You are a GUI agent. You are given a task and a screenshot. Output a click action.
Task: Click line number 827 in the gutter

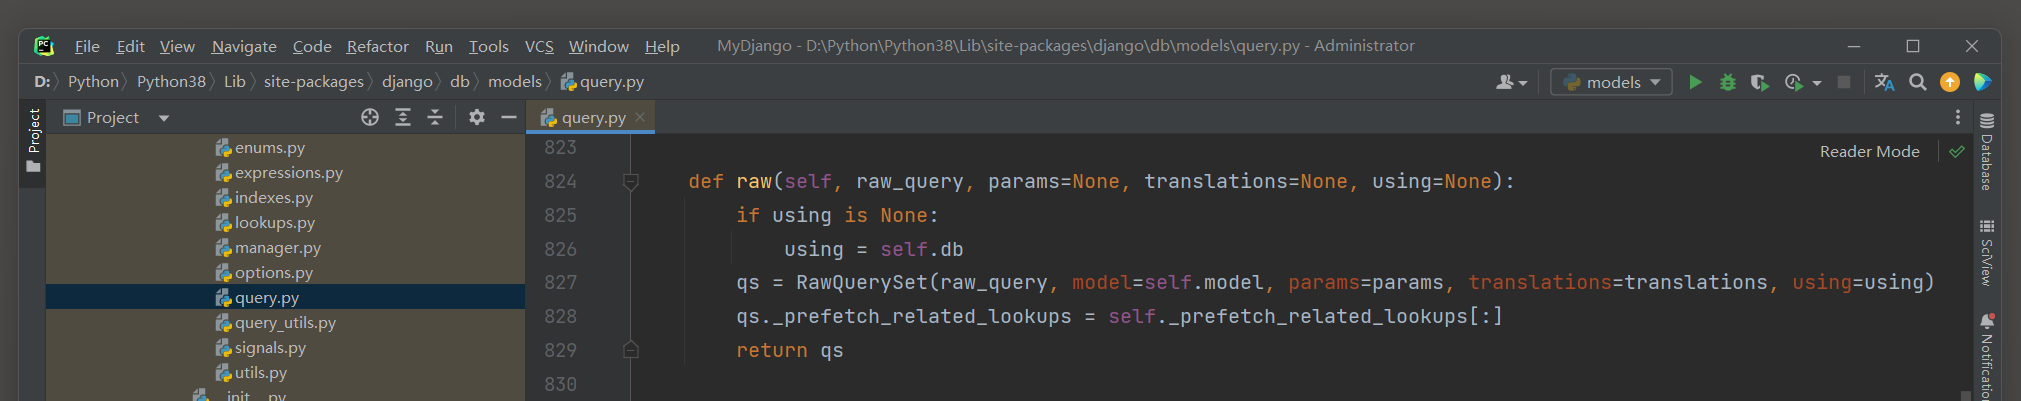tap(560, 283)
